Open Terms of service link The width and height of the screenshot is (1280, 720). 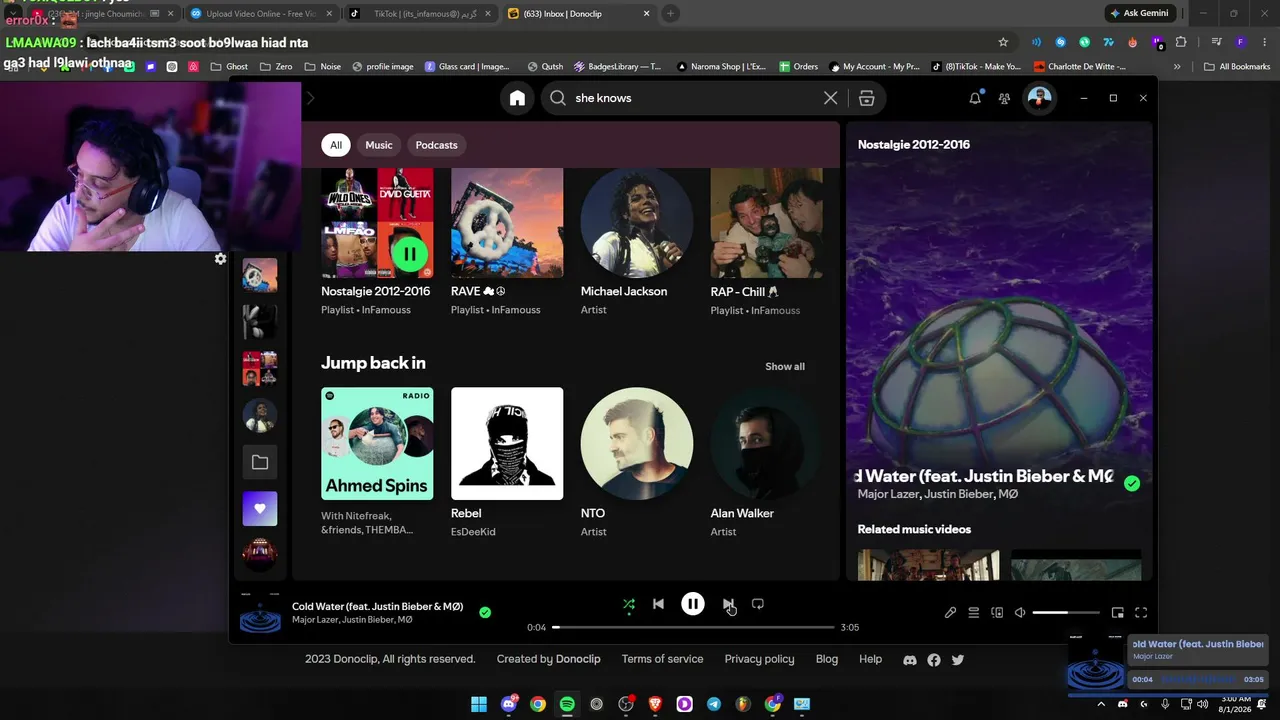[x=662, y=659]
